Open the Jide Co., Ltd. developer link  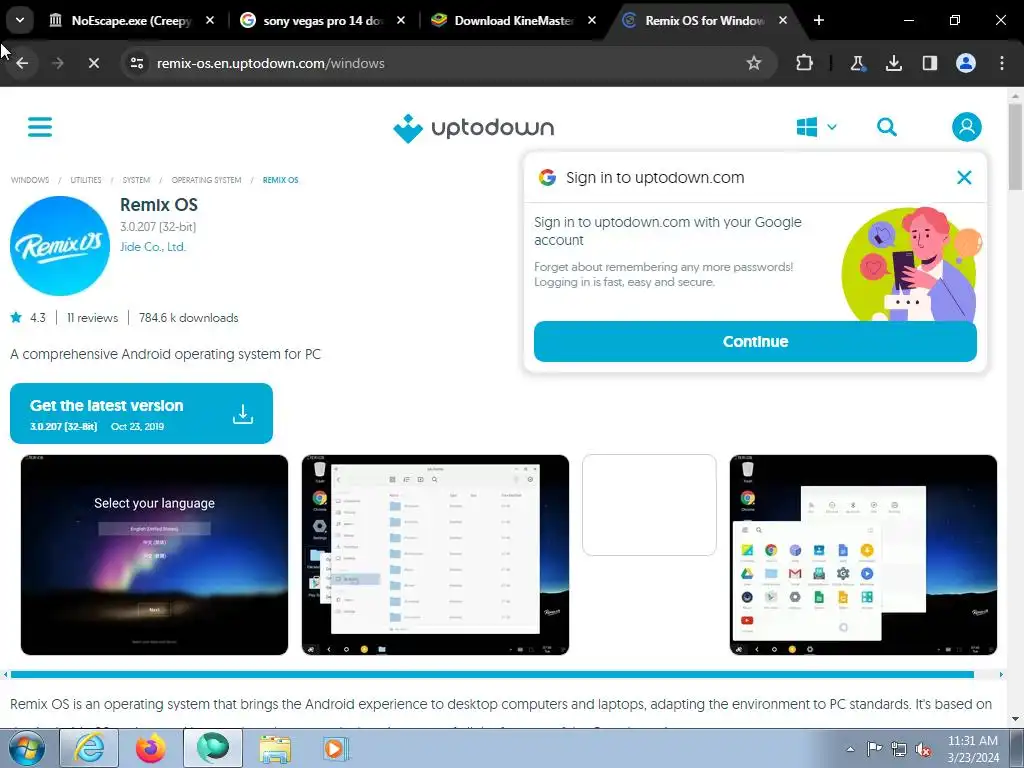153,247
